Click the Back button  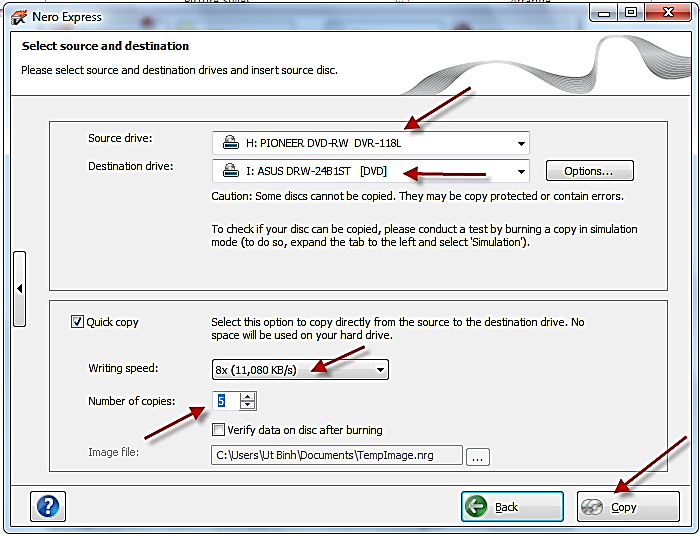[x=512, y=507]
